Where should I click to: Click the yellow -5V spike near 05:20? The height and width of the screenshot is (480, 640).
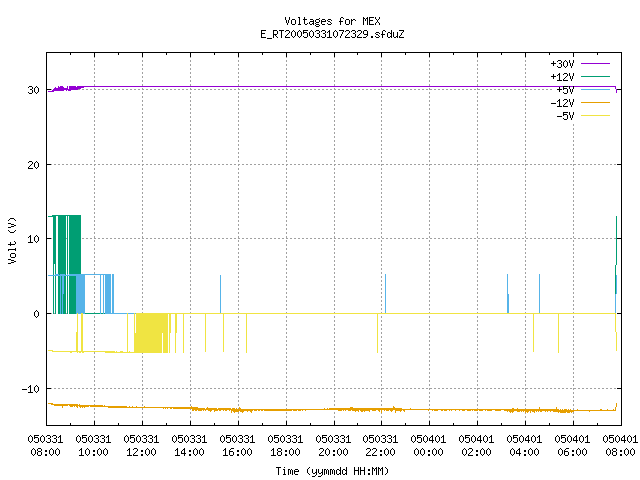(558, 333)
